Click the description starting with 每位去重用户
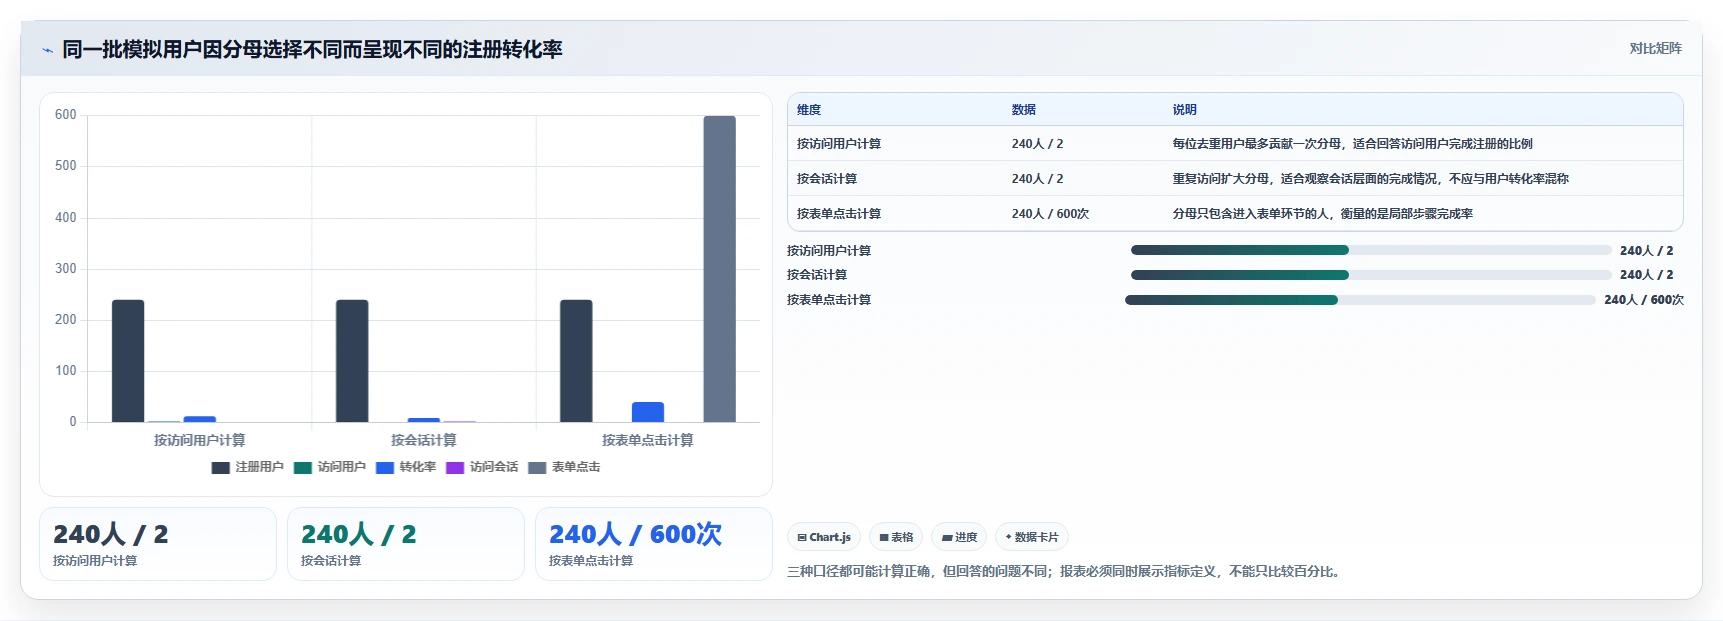 coord(1352,144)
